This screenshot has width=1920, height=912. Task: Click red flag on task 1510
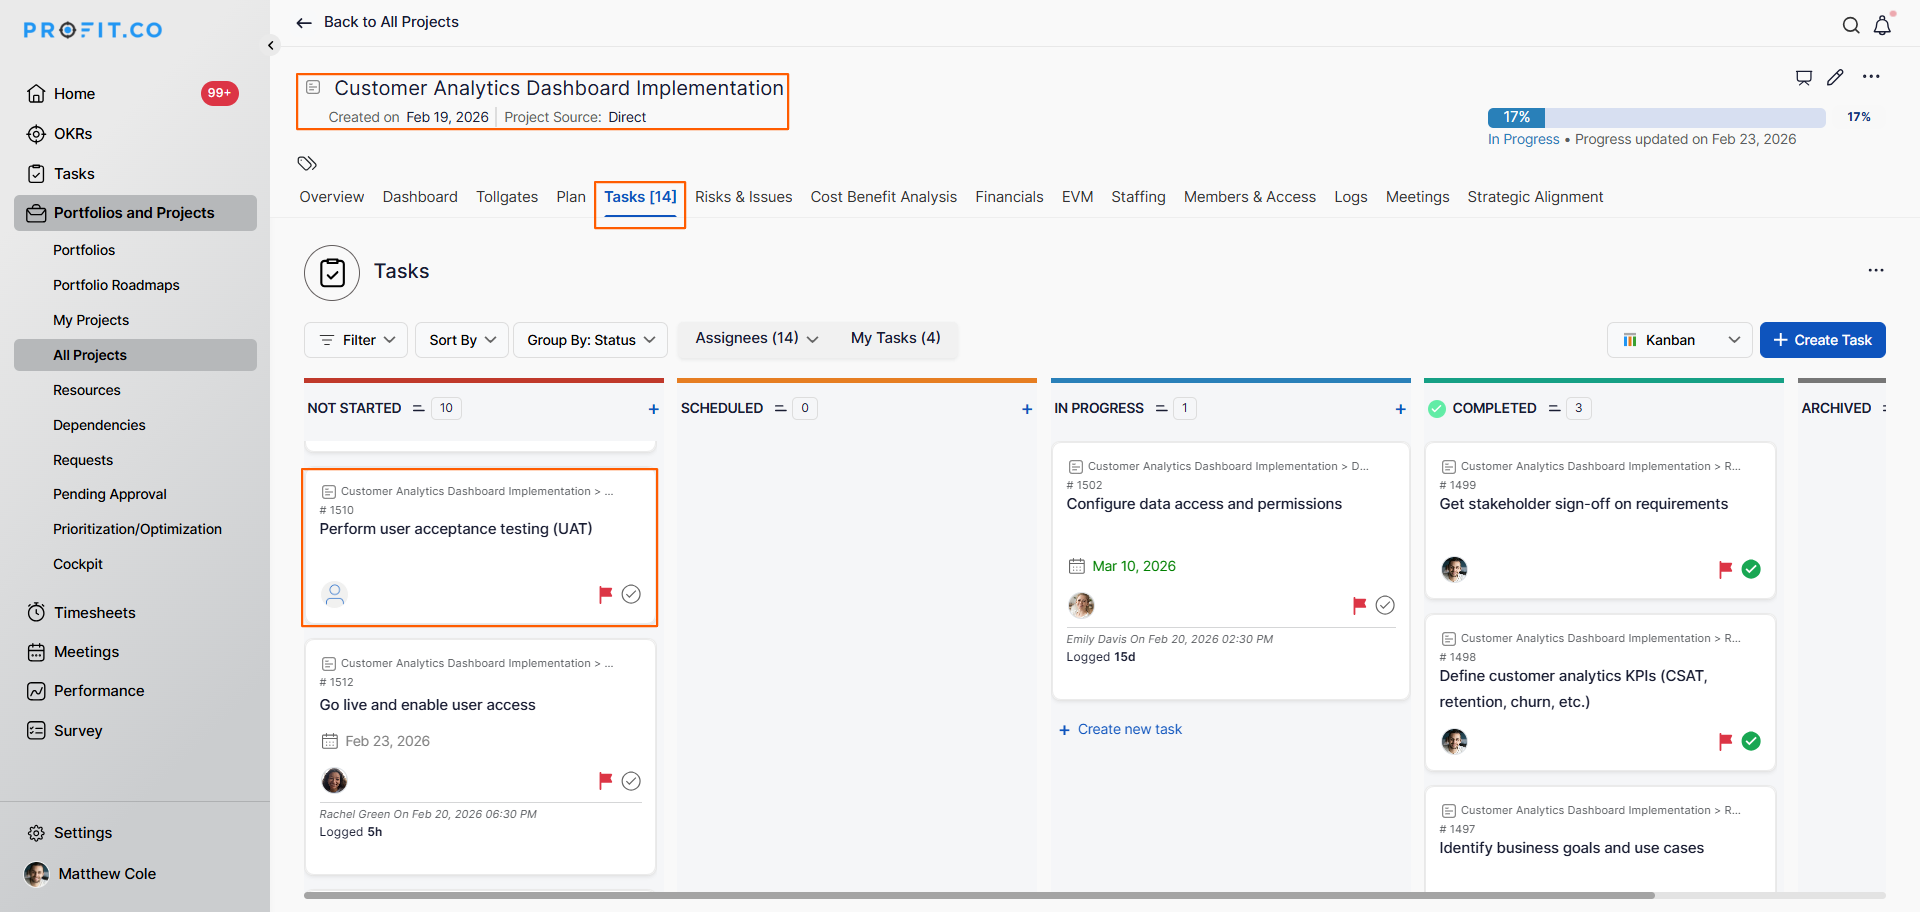click(605, 594)
